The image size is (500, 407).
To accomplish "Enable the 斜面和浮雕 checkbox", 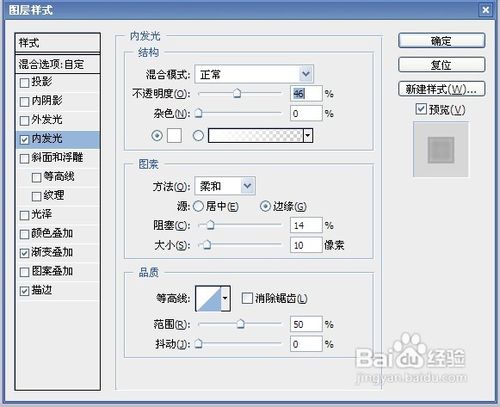I will (x=24, y=158).
